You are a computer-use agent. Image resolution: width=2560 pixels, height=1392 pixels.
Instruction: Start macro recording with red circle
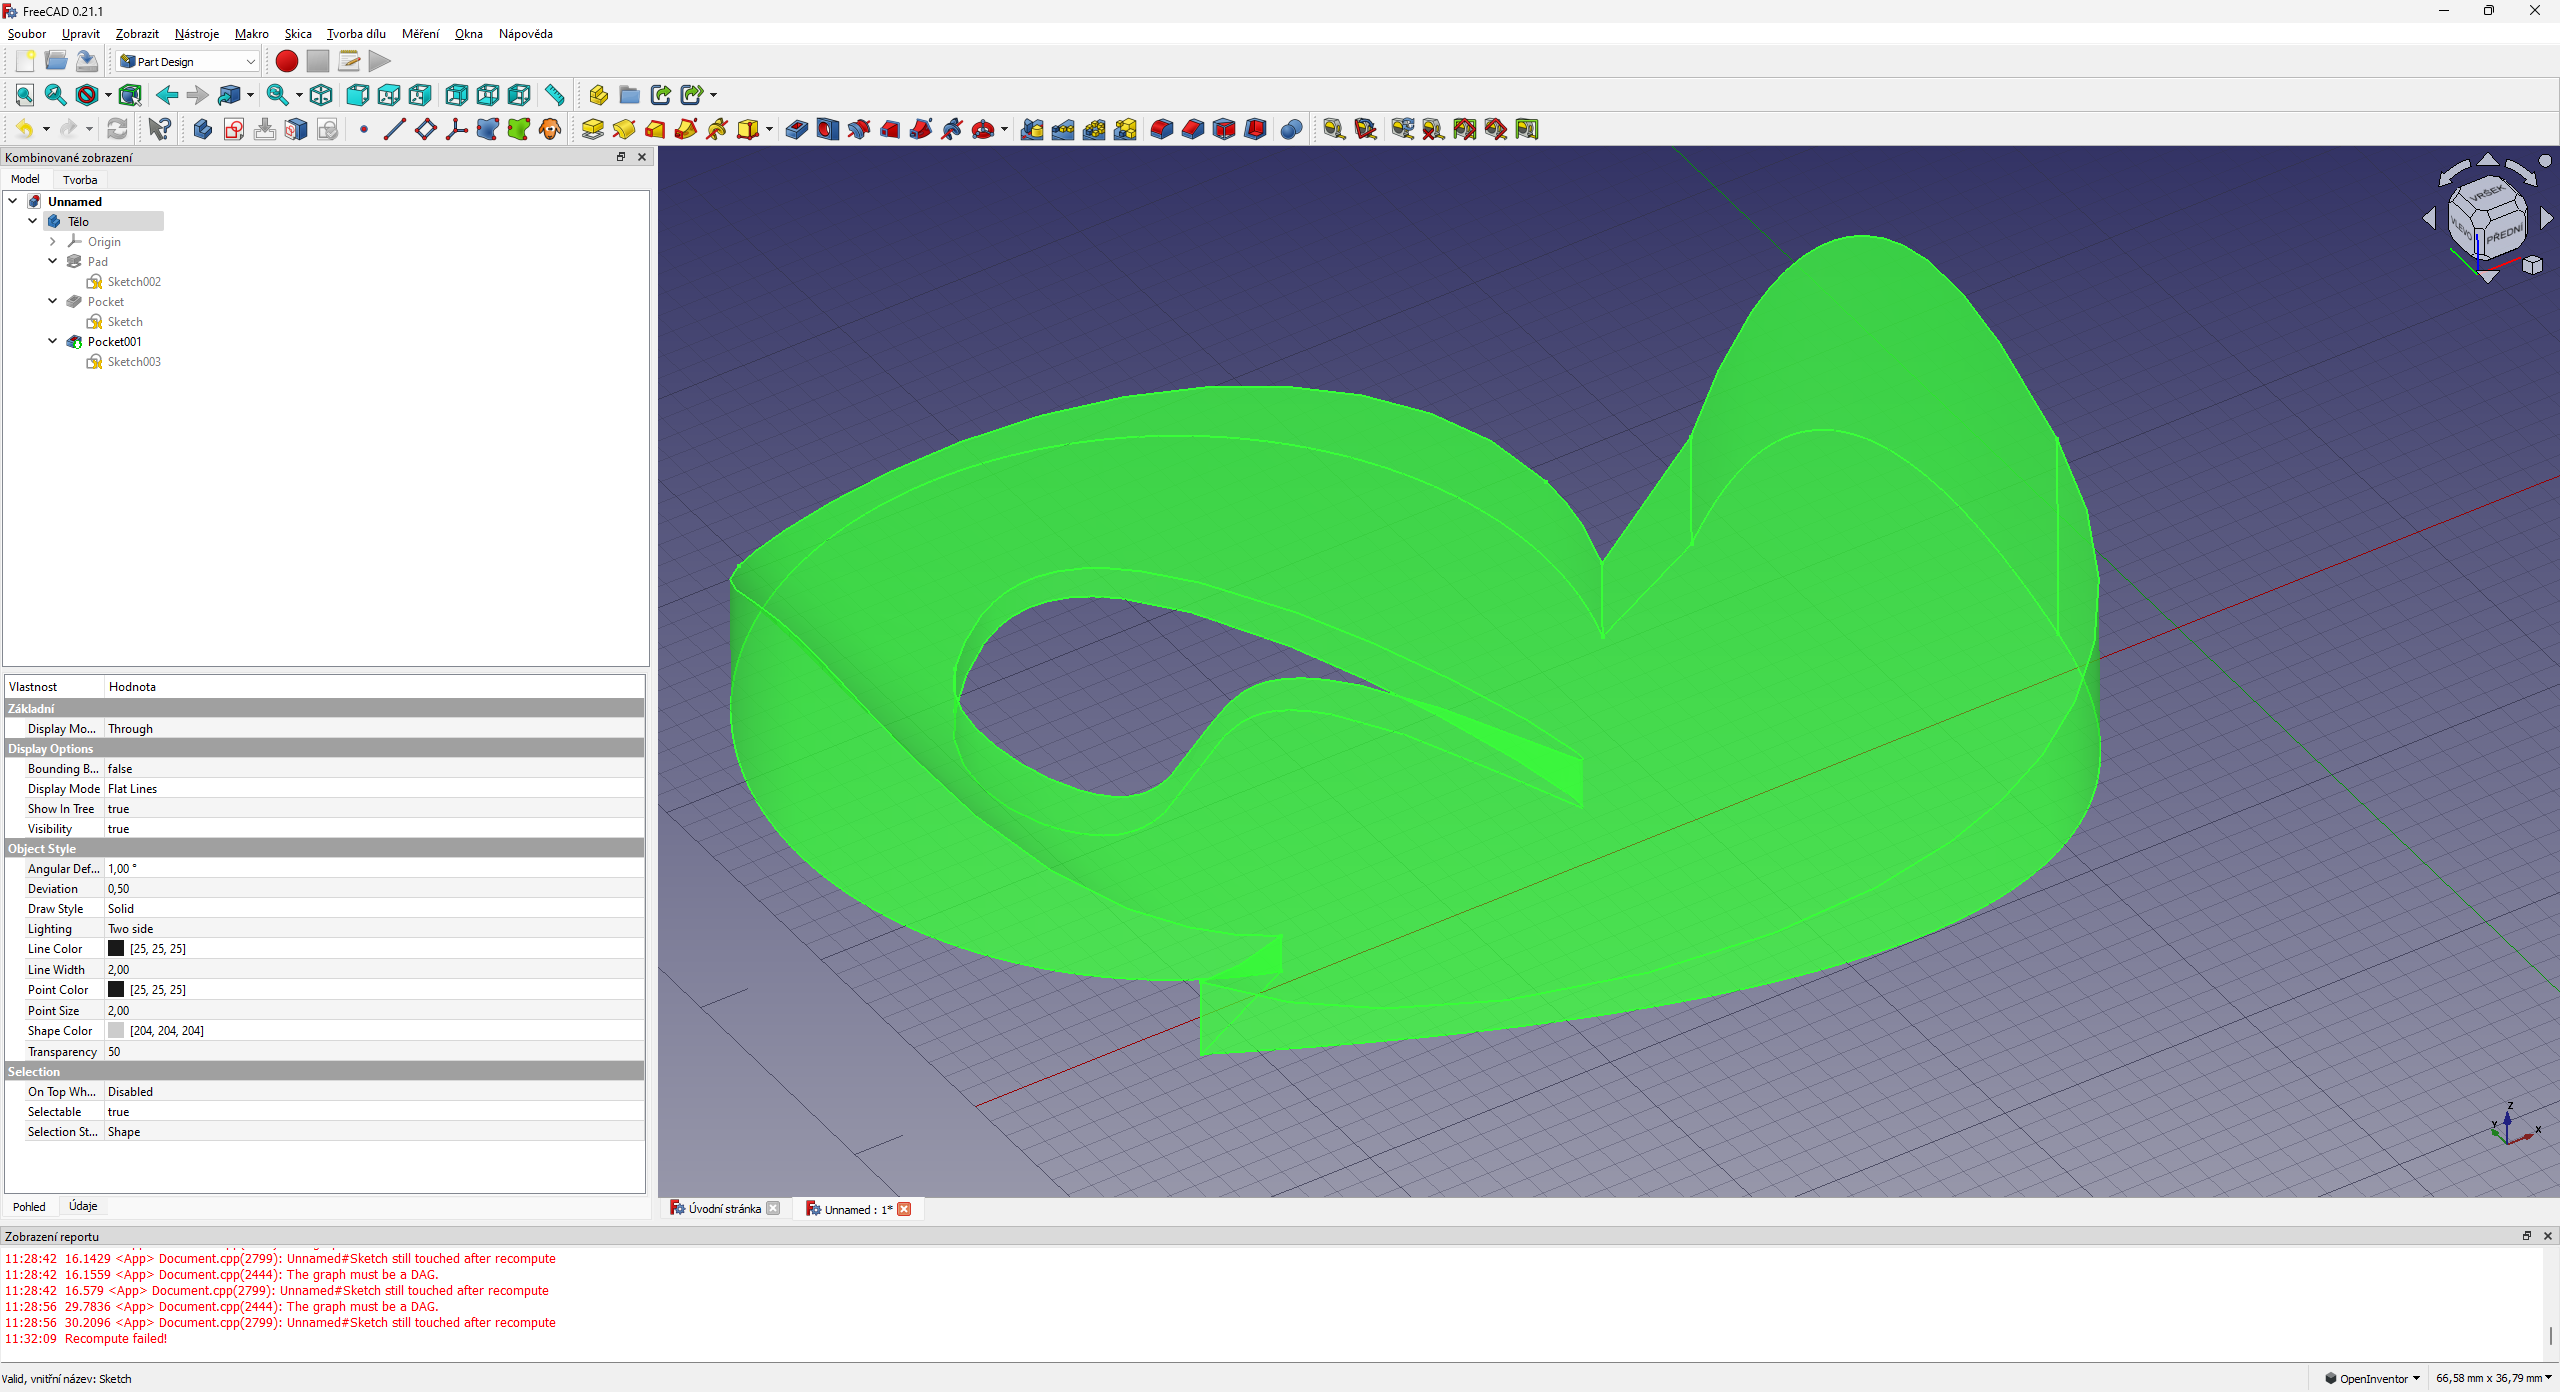click(286, 61)
